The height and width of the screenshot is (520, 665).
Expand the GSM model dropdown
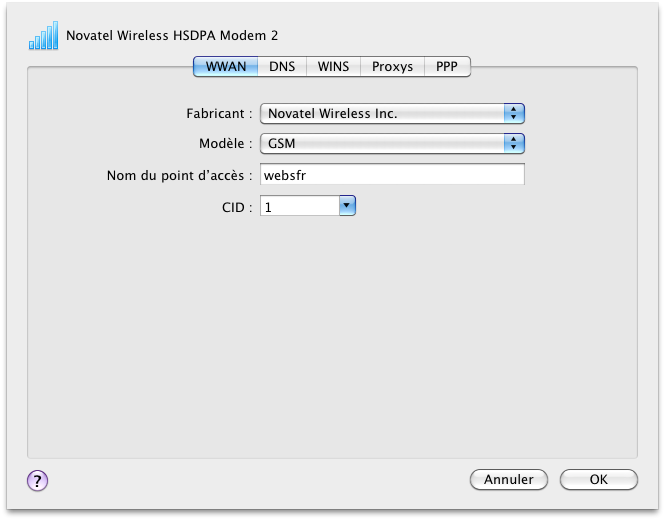click(x=385, y=143)
